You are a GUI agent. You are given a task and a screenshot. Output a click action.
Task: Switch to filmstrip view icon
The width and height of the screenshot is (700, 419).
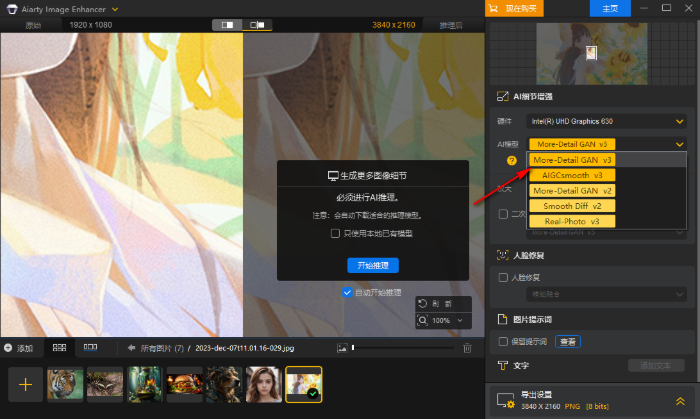click(90, 347)
